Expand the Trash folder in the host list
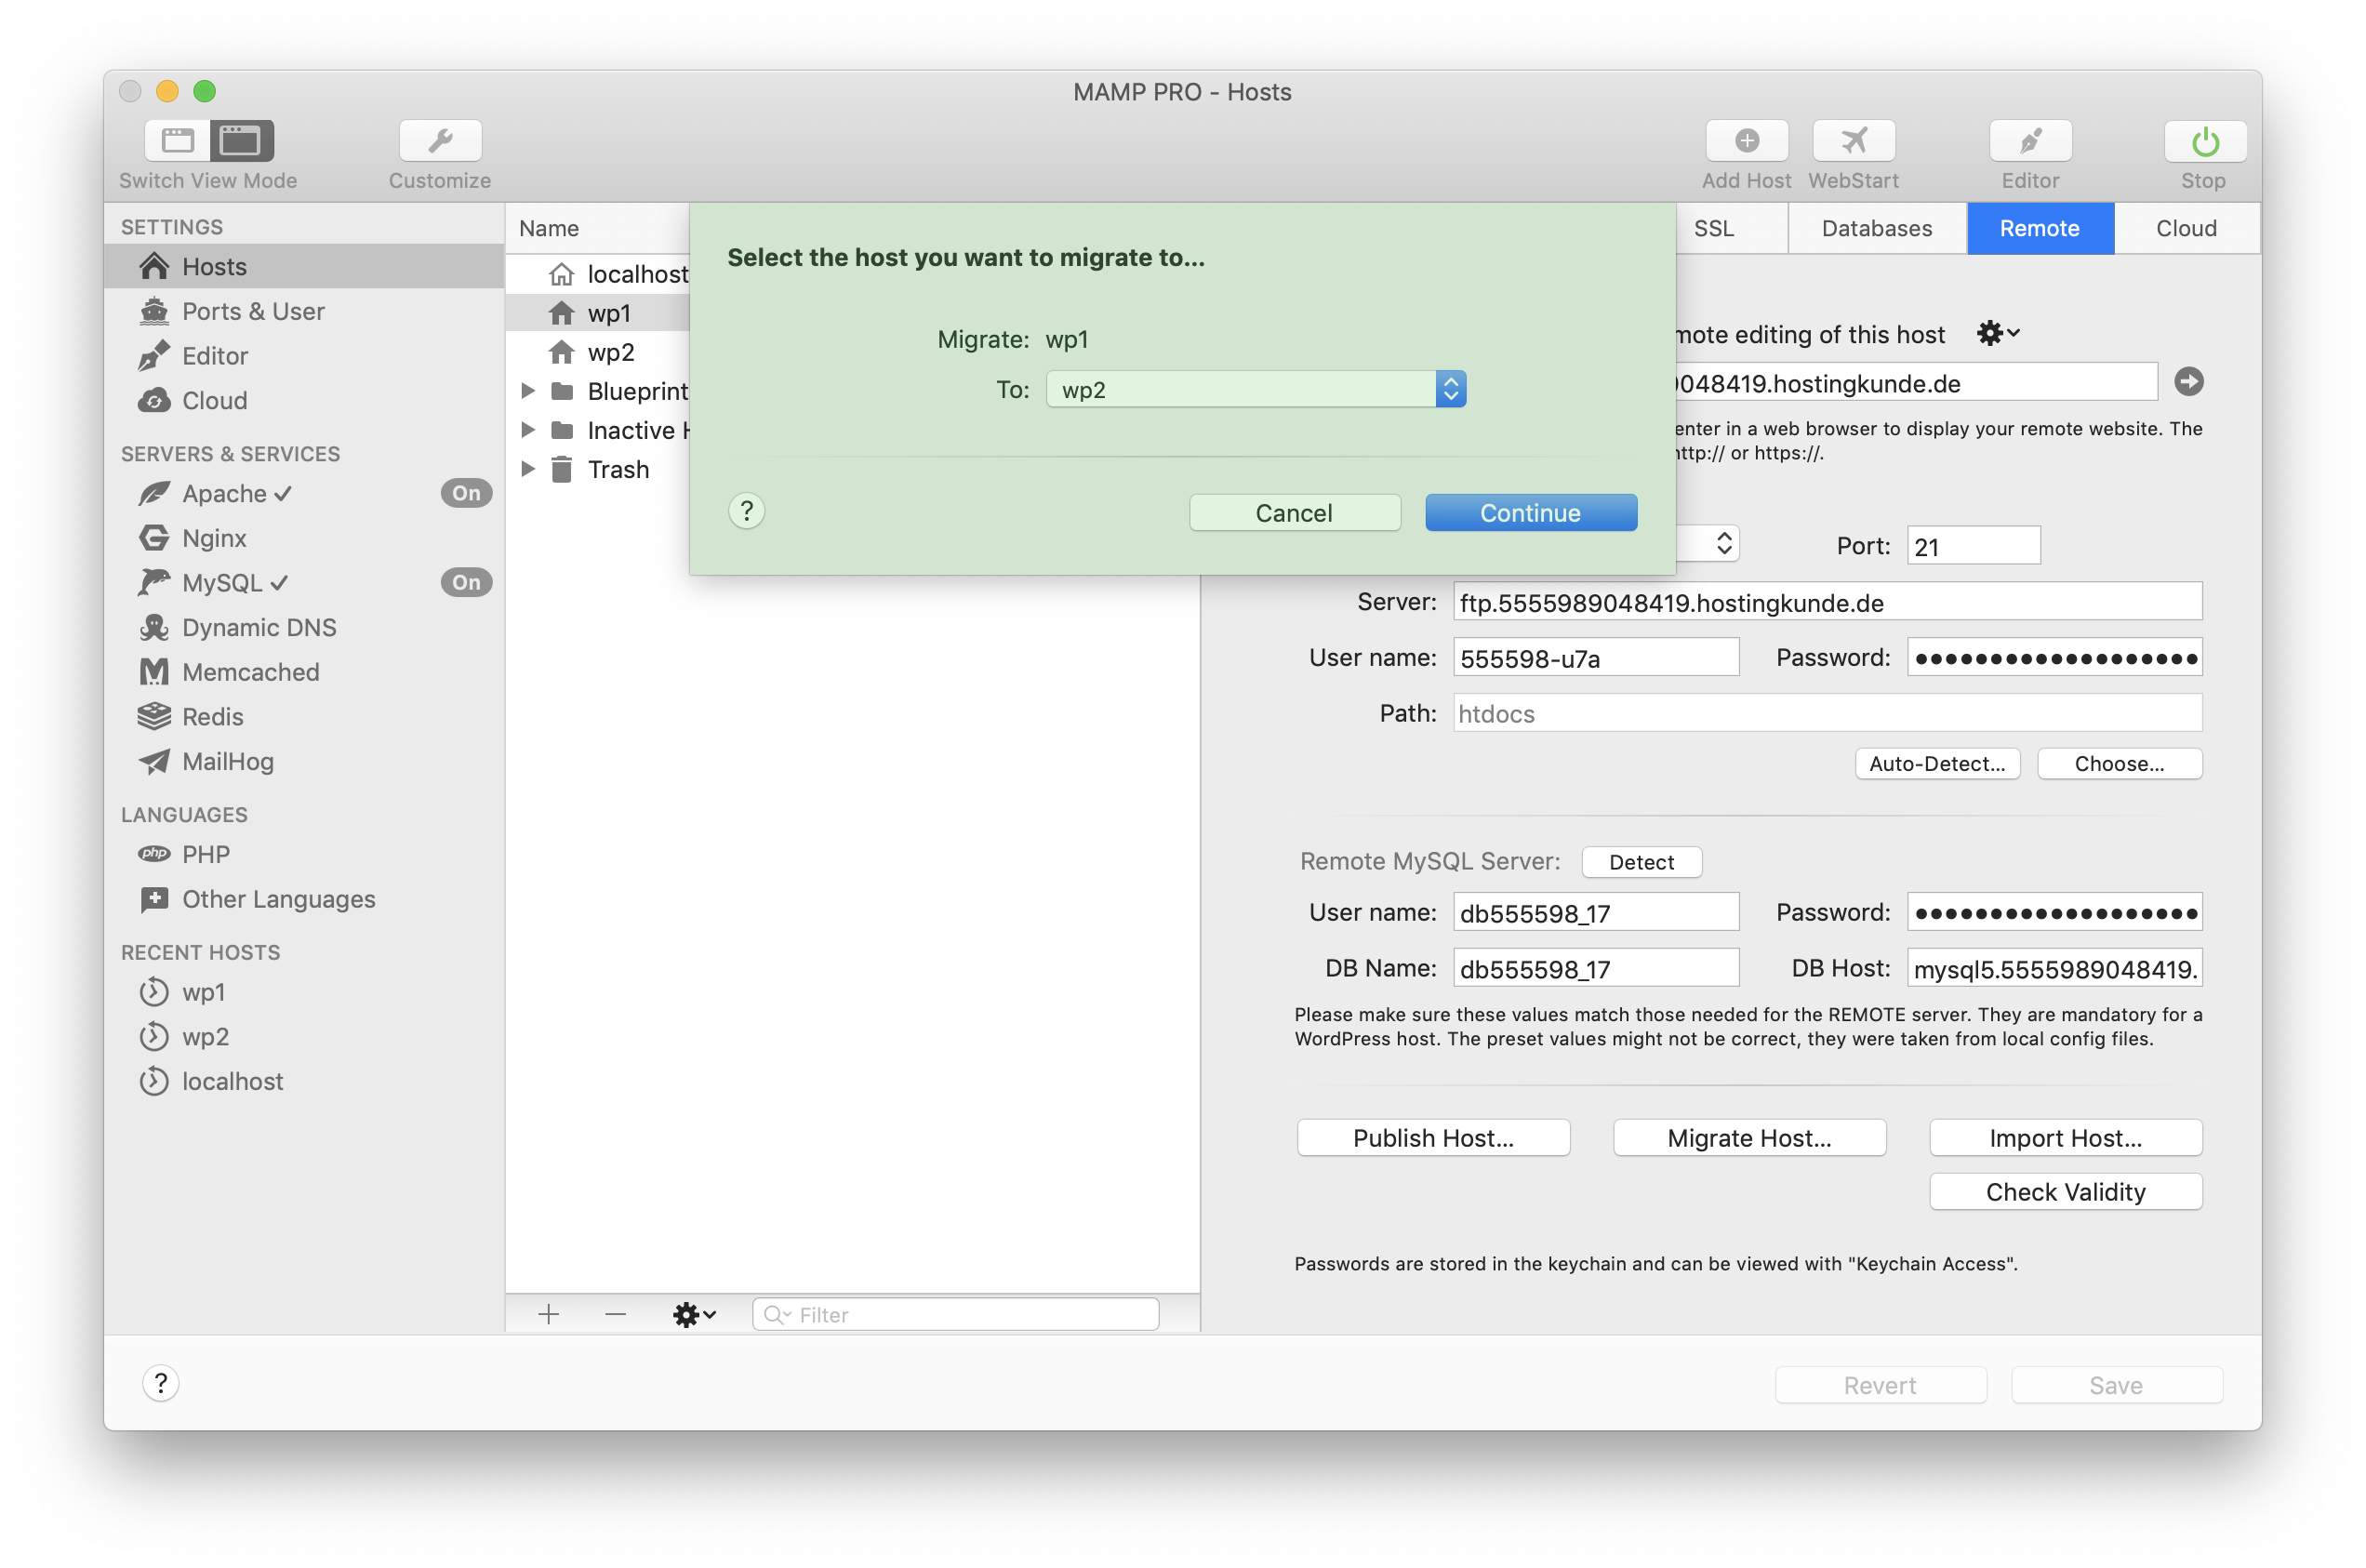The height and width of the screenshot is (1568, 2366). (529, 469)
